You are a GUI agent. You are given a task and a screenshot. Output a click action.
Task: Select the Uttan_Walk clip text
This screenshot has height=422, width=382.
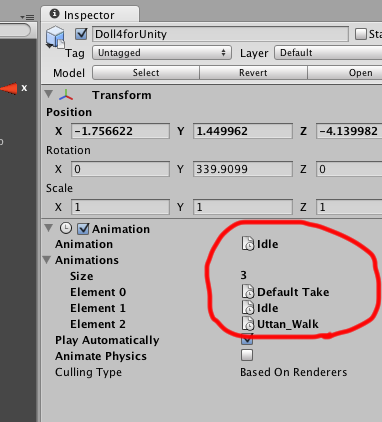(288, 324)
